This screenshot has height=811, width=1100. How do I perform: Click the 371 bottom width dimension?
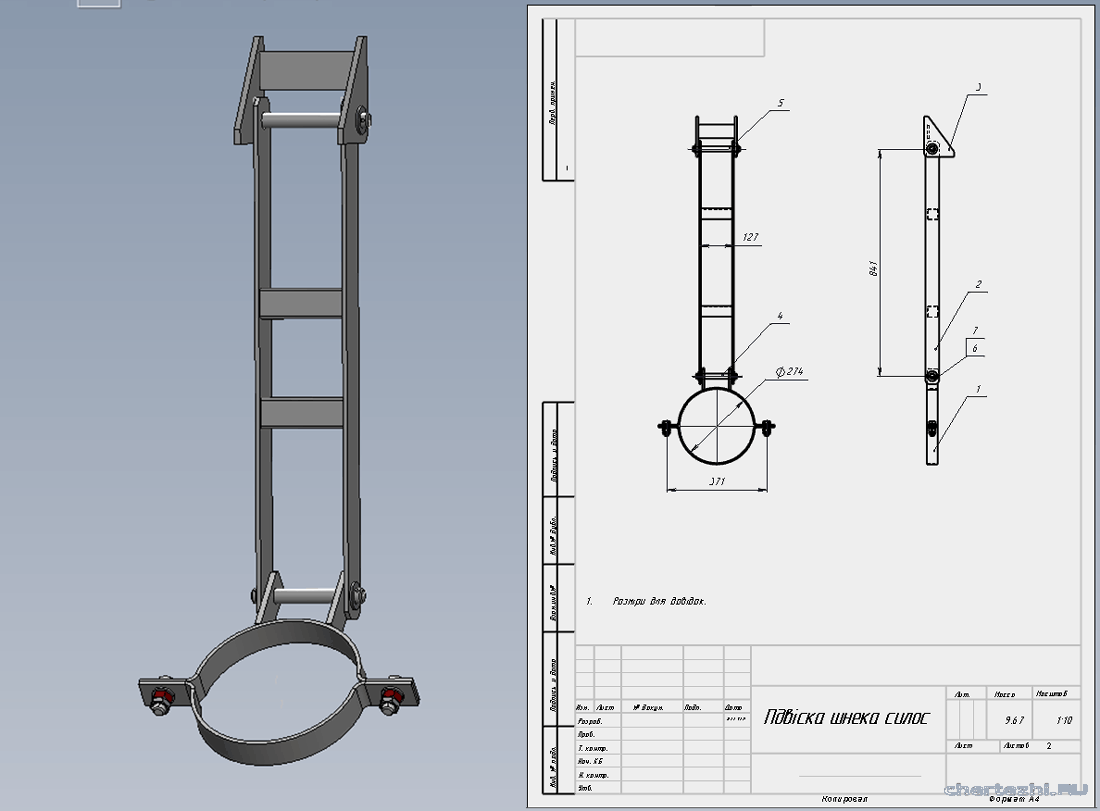(716, 481)
